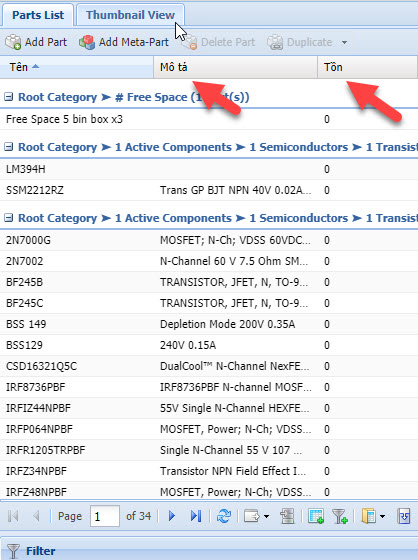Select the 2N7002 part

coord(209,261)
